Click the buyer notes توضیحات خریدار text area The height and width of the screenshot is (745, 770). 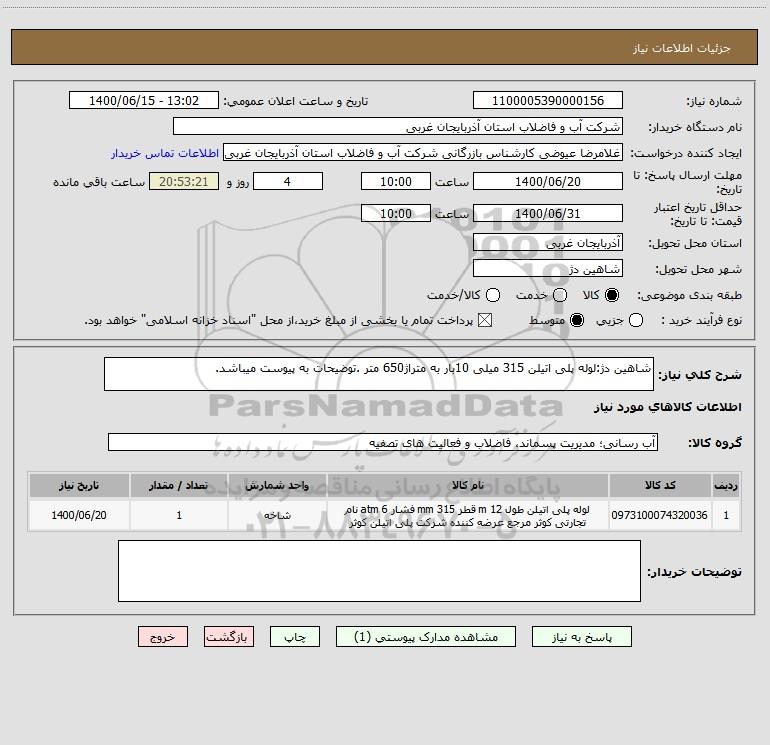click(379, 571)
